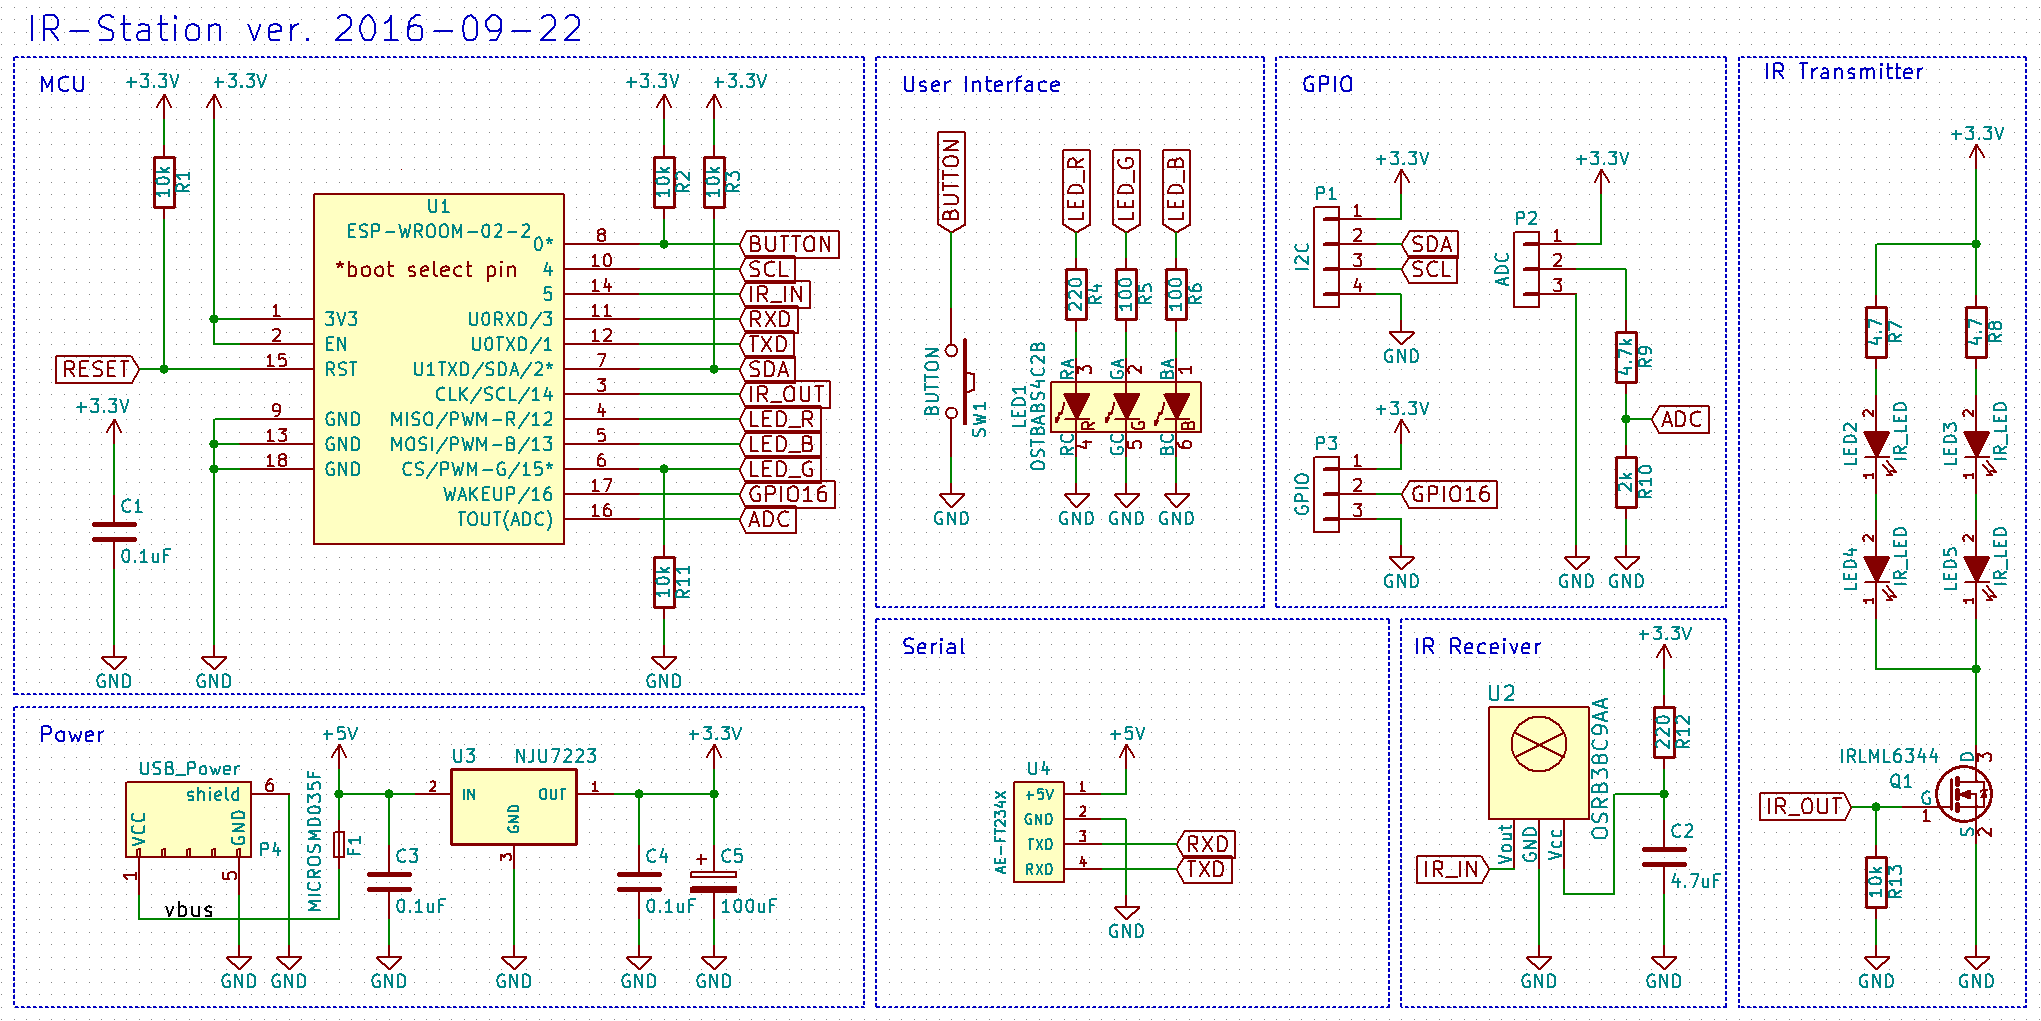The image size is (2041, 1021).
Task: Click the IR_IN label at MCU pin 14
Action: [775, 294]
